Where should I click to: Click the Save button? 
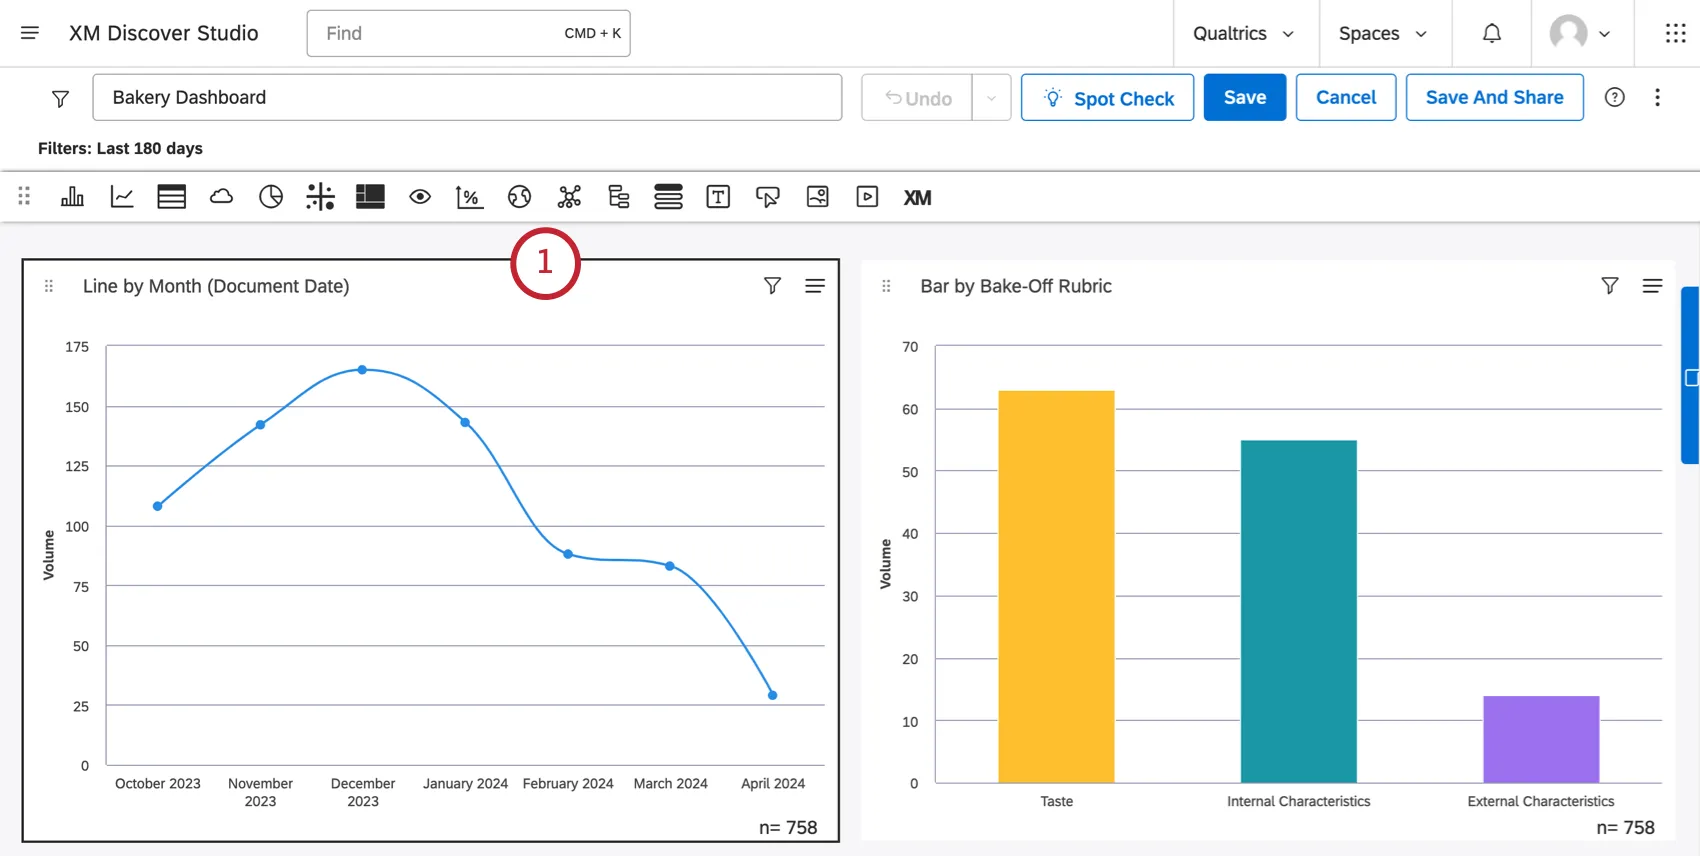[x=1244, y=97]
